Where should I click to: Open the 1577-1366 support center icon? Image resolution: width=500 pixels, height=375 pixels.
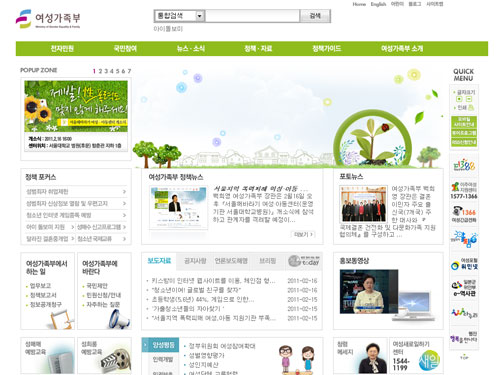(x=464, y=191)
